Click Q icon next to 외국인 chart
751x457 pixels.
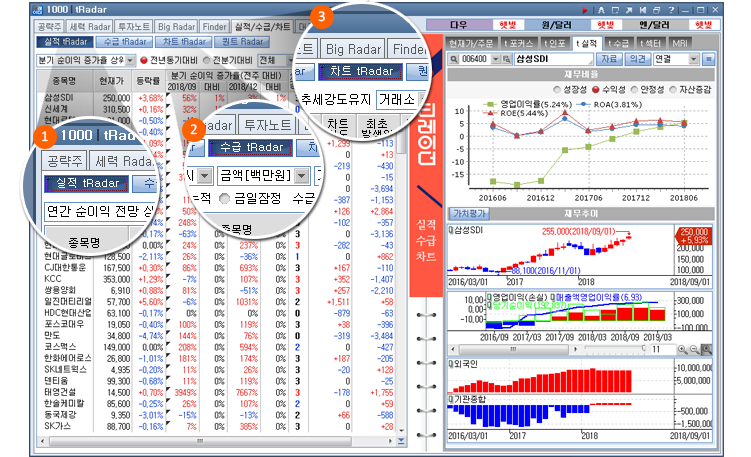coord(451,364)
